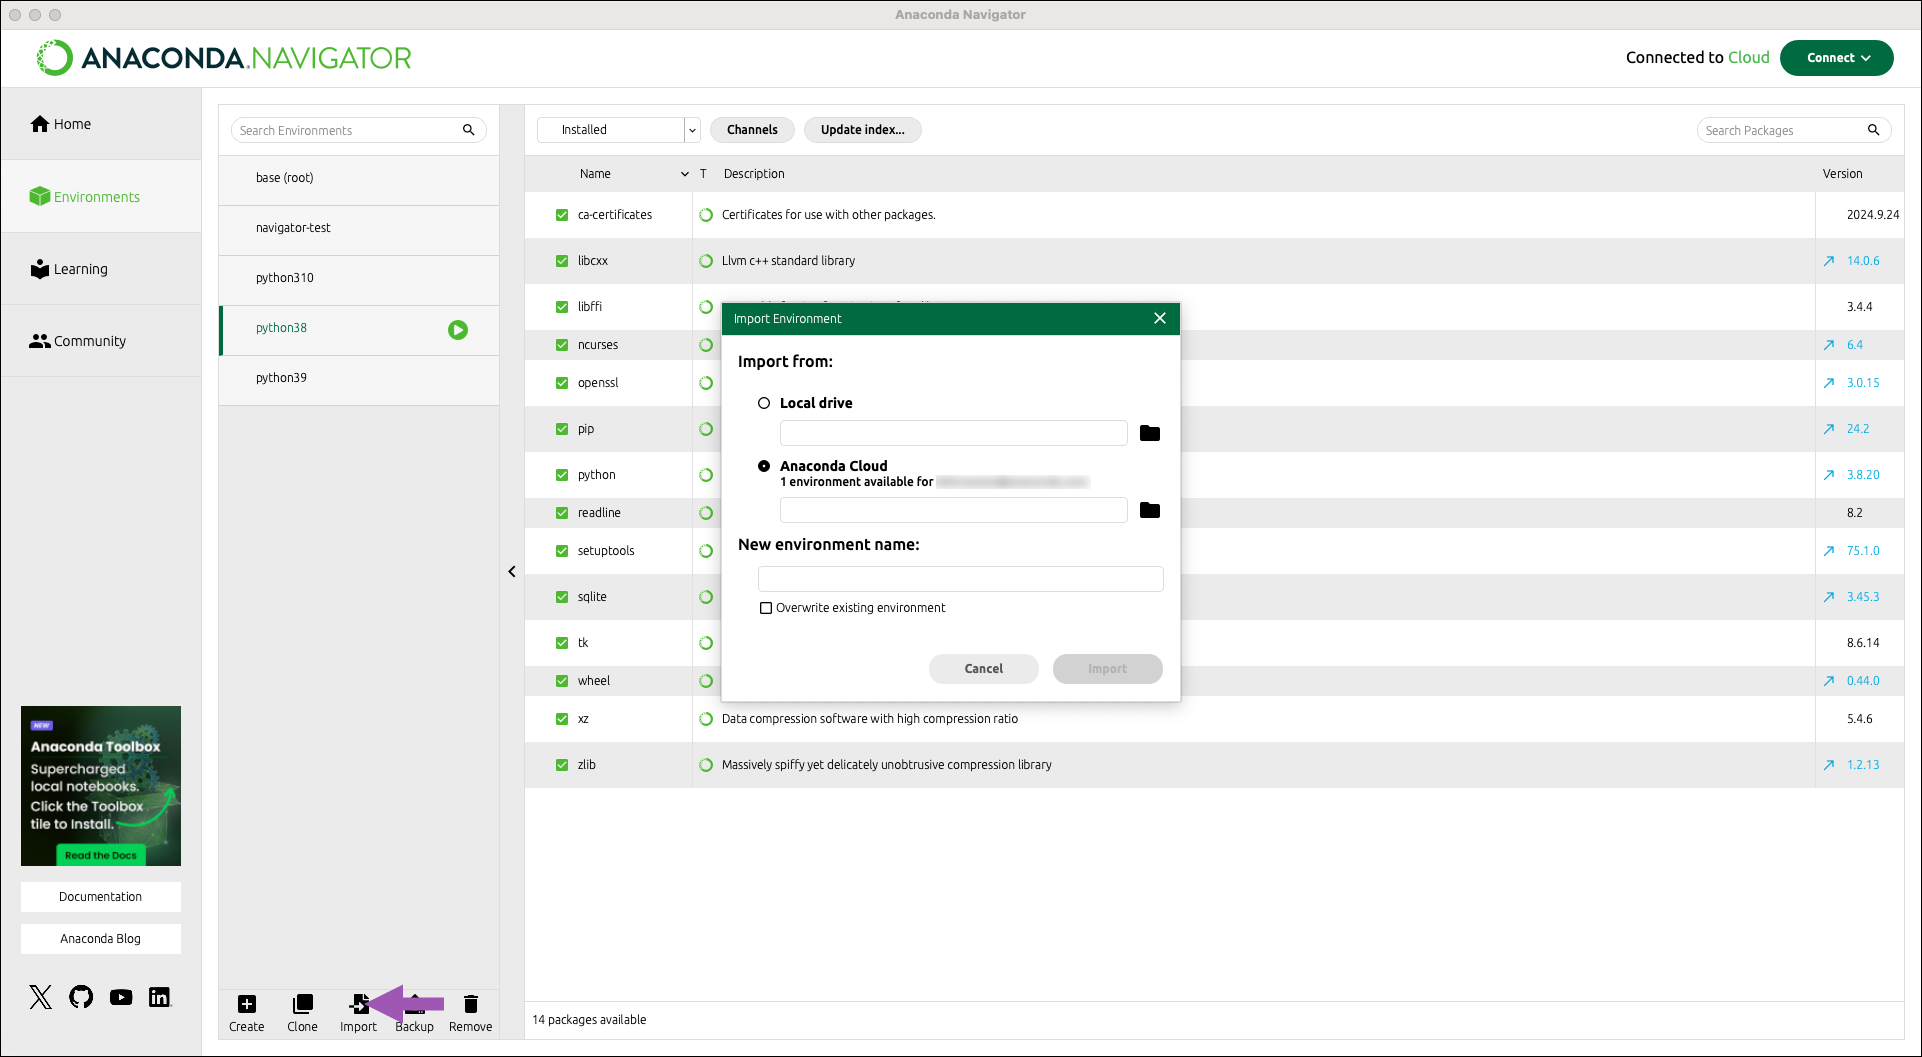The image size is (1922, 1057).
Task: Open the Anaconda Toolbox promo banner
Action: point(101,786)
